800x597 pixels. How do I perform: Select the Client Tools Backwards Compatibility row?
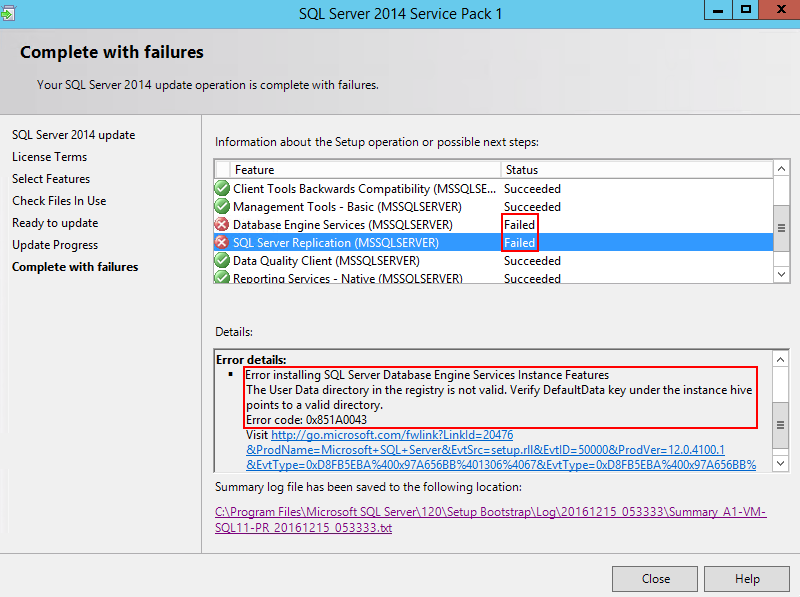tap(493, 188)
